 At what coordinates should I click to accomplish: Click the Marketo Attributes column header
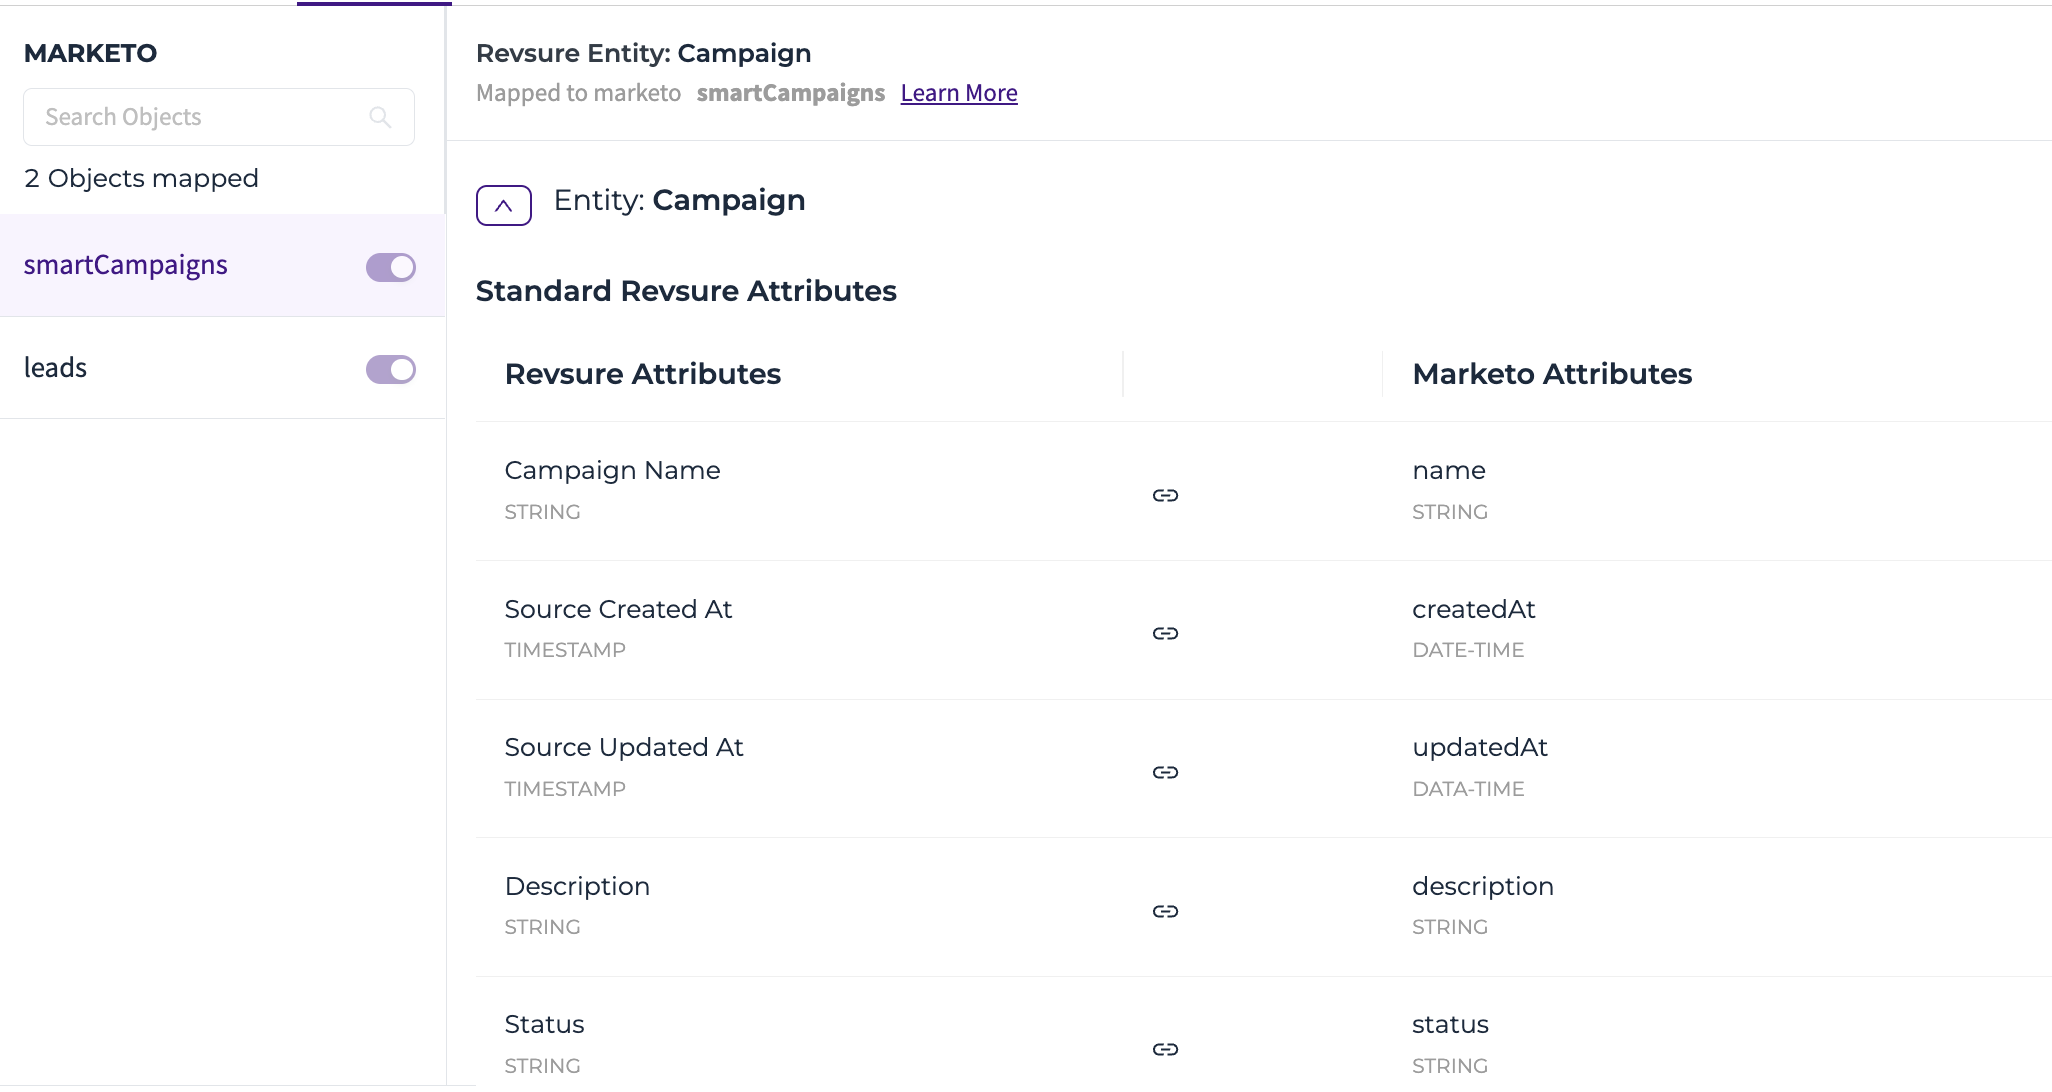1552,374
